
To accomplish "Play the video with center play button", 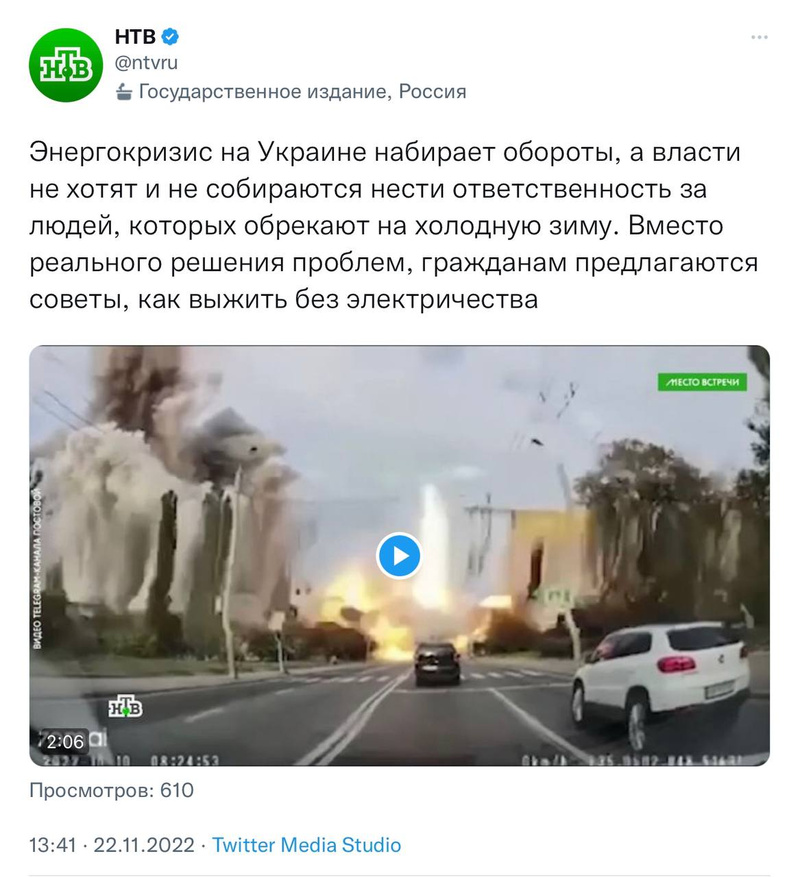I will pos(399,556).
